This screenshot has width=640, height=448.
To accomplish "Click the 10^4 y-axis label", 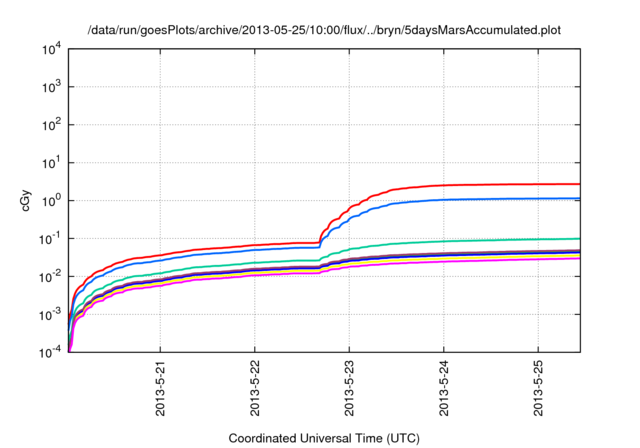I will pyautogui.click(x=52, y=49).
